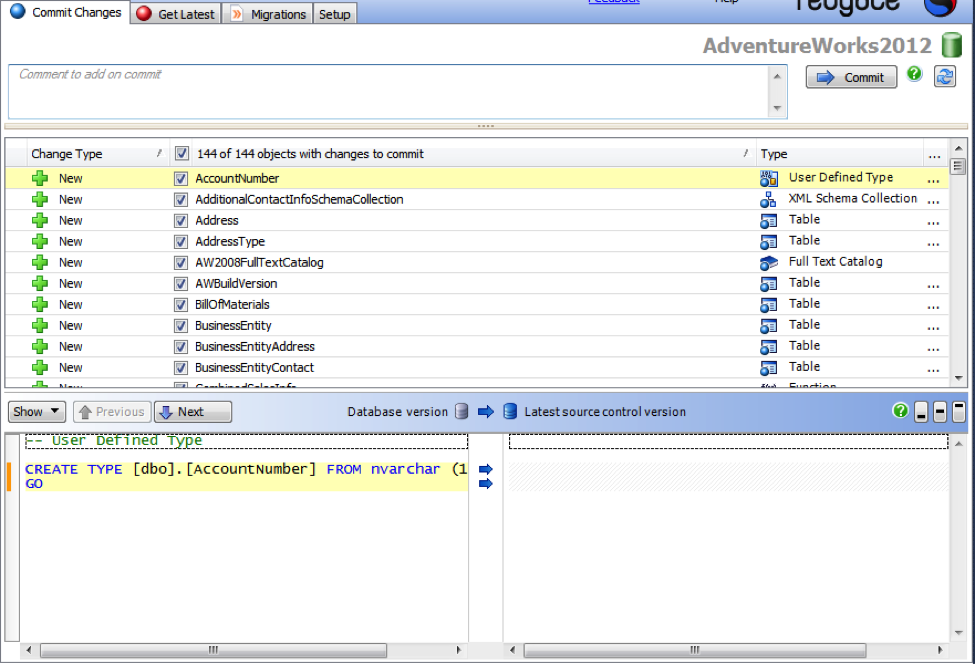Uncheck the AWBuildVersion checkbox
975x664 pixels.
(x=180, y=284)
